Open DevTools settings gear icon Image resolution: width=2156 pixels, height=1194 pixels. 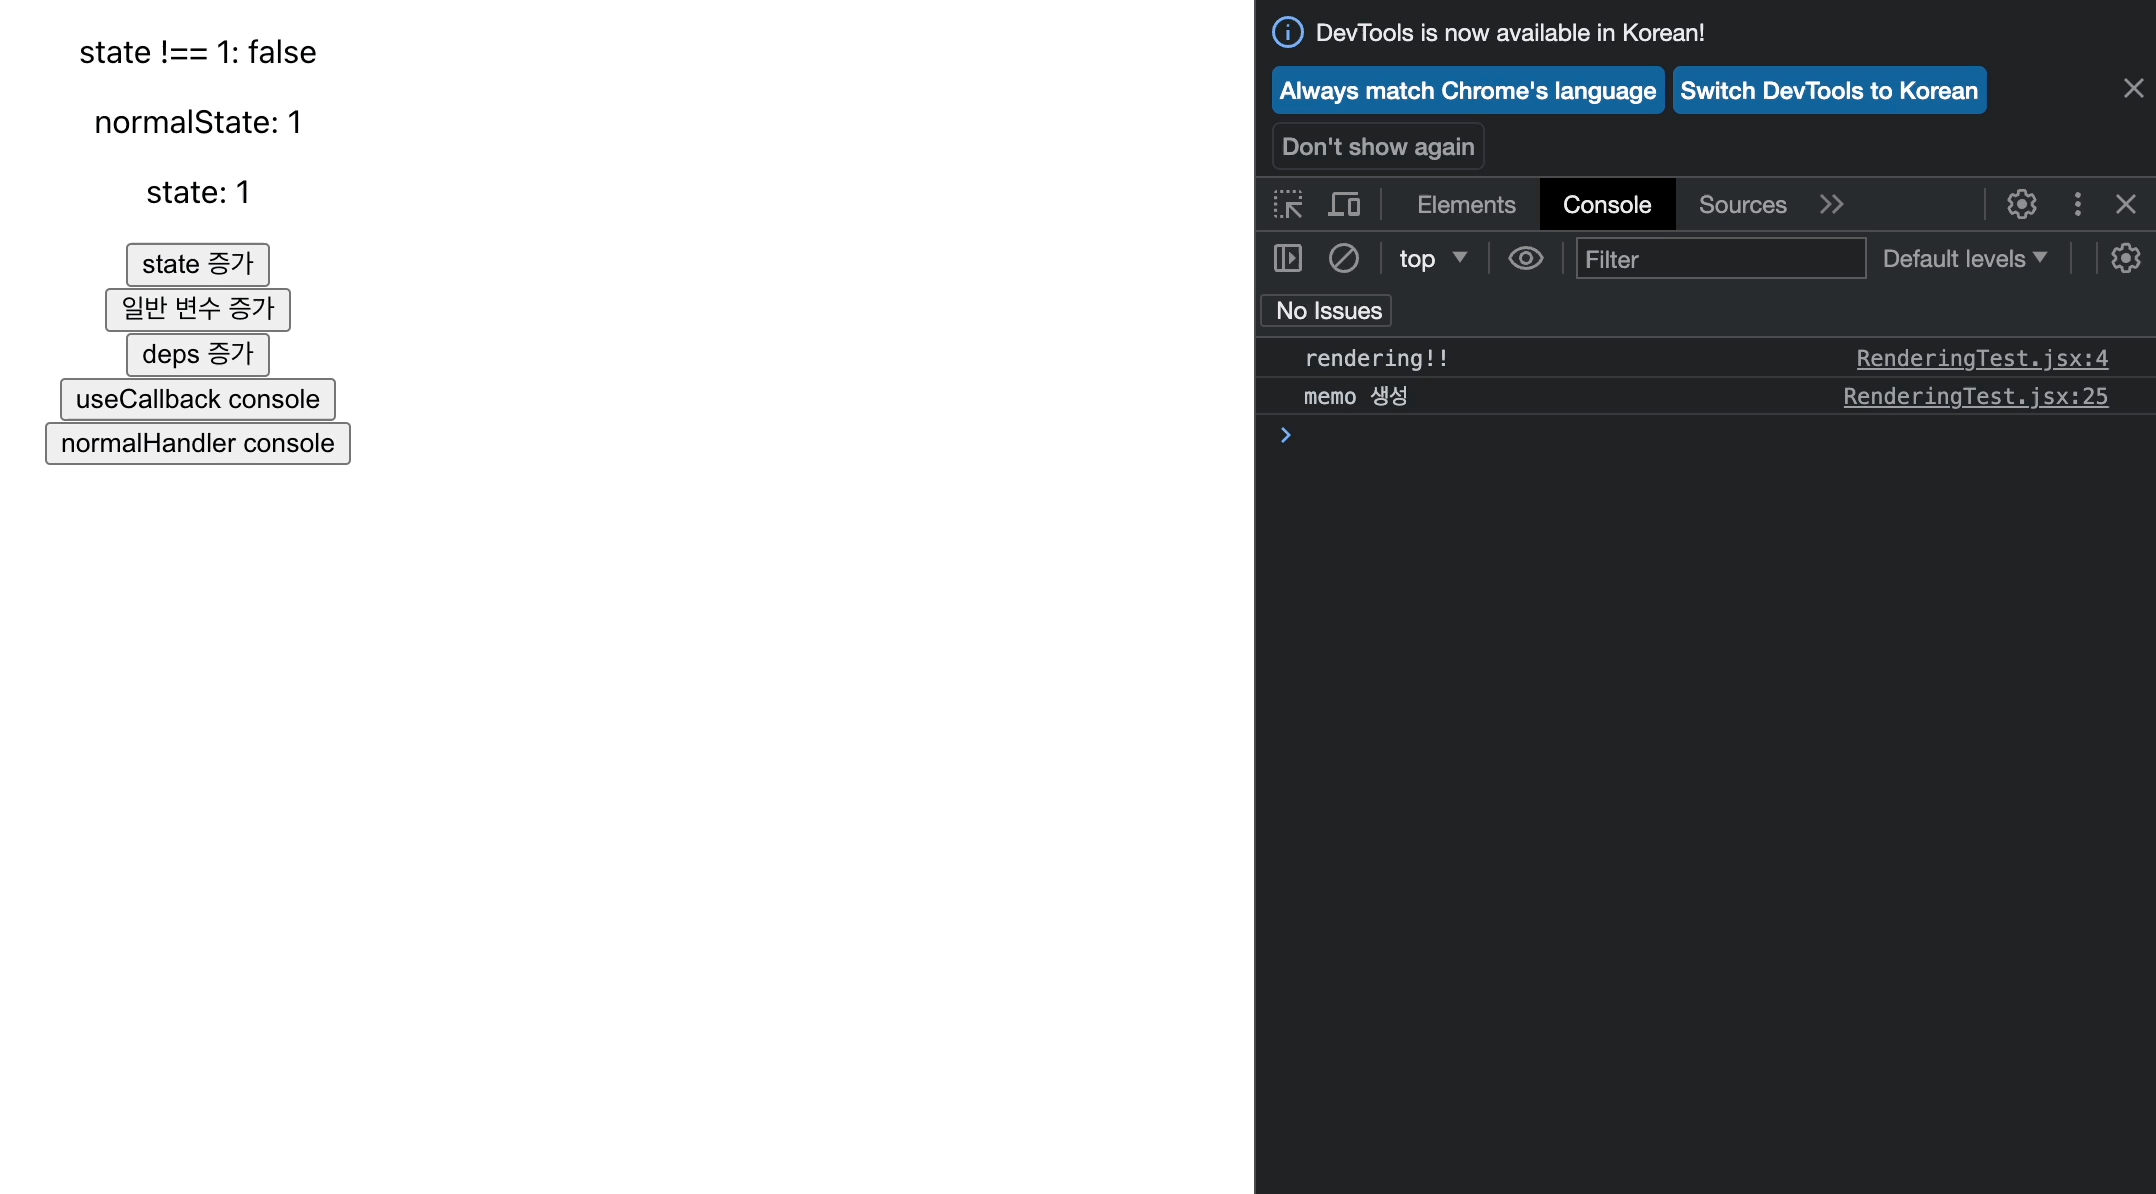pos(2021,205)
